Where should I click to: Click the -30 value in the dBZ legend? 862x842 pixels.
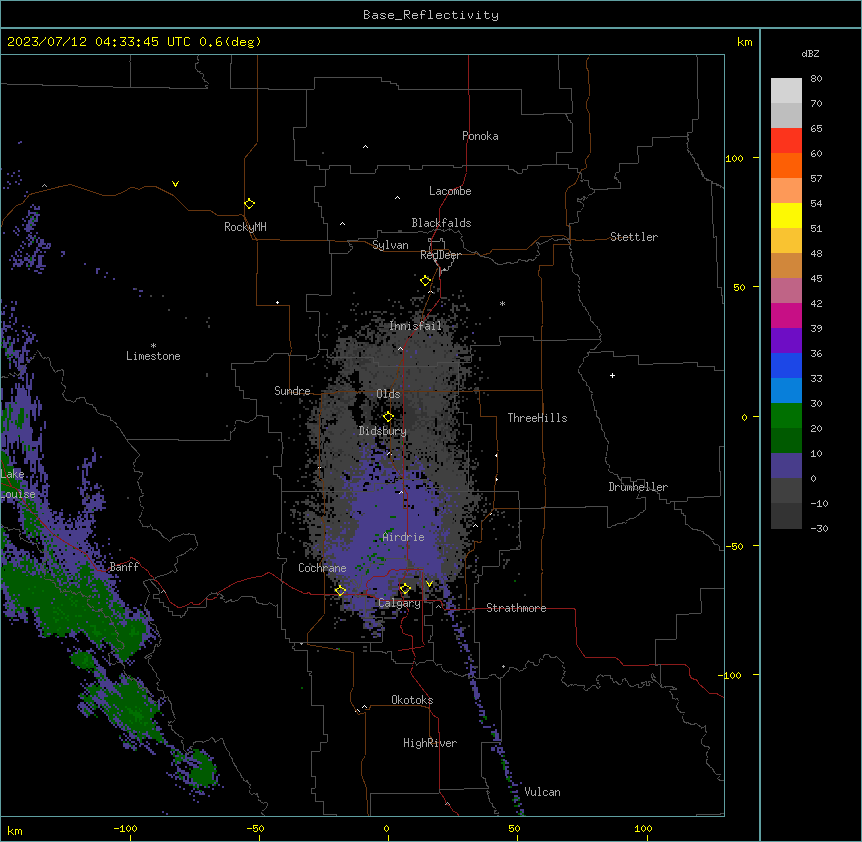point(819,529)
